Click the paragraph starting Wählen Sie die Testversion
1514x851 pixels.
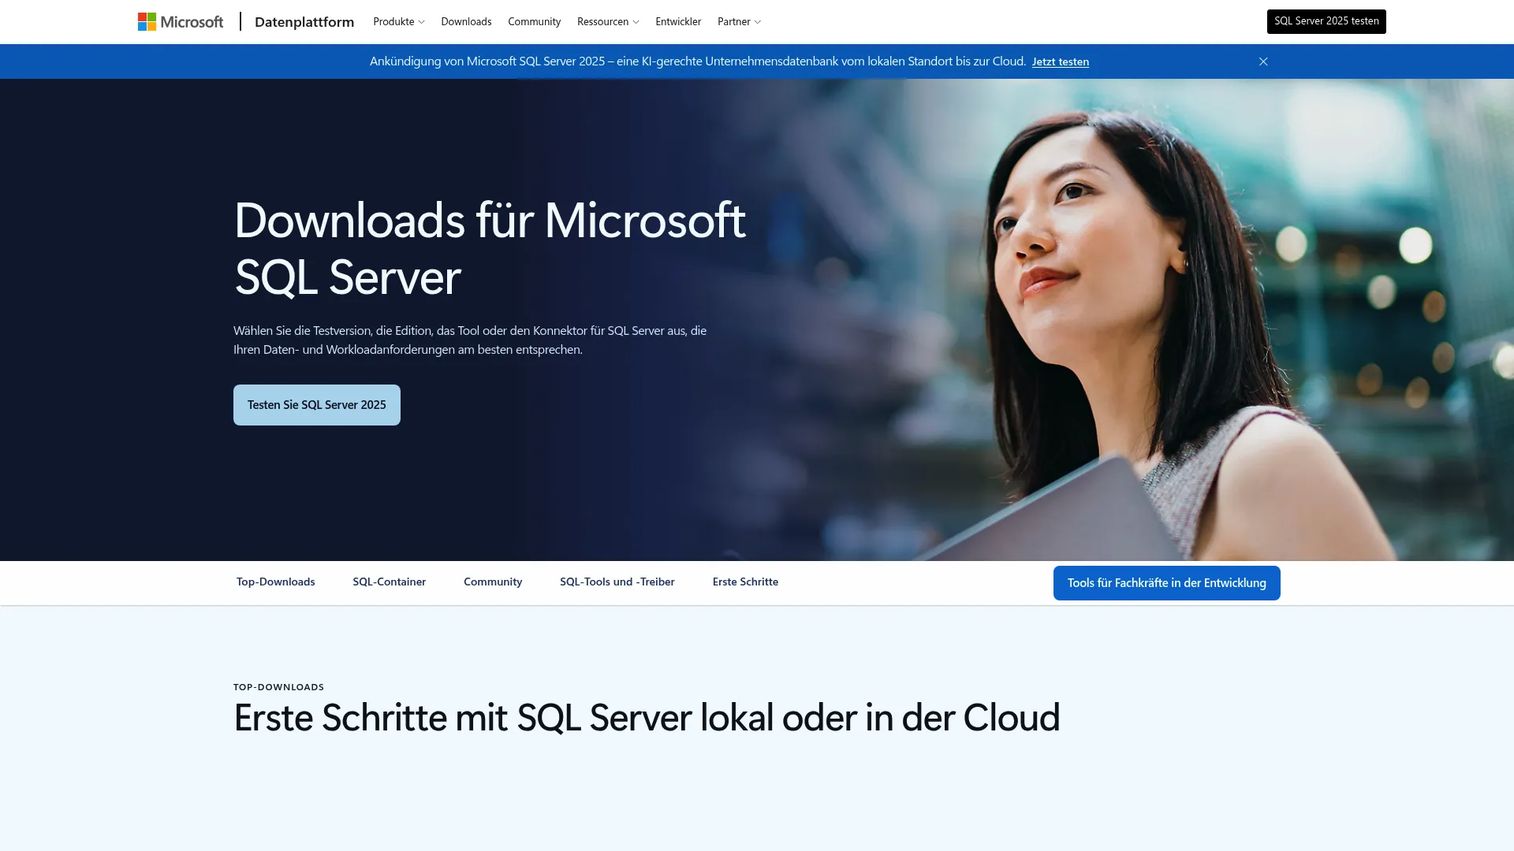point(470,340)
